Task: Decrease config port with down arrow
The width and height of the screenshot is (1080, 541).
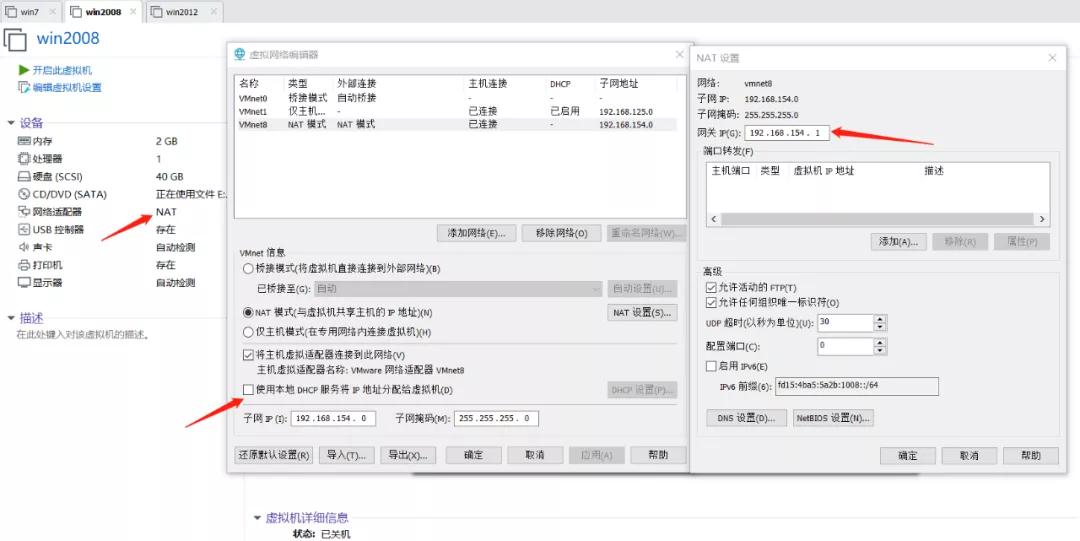Action: coord(881,350)
